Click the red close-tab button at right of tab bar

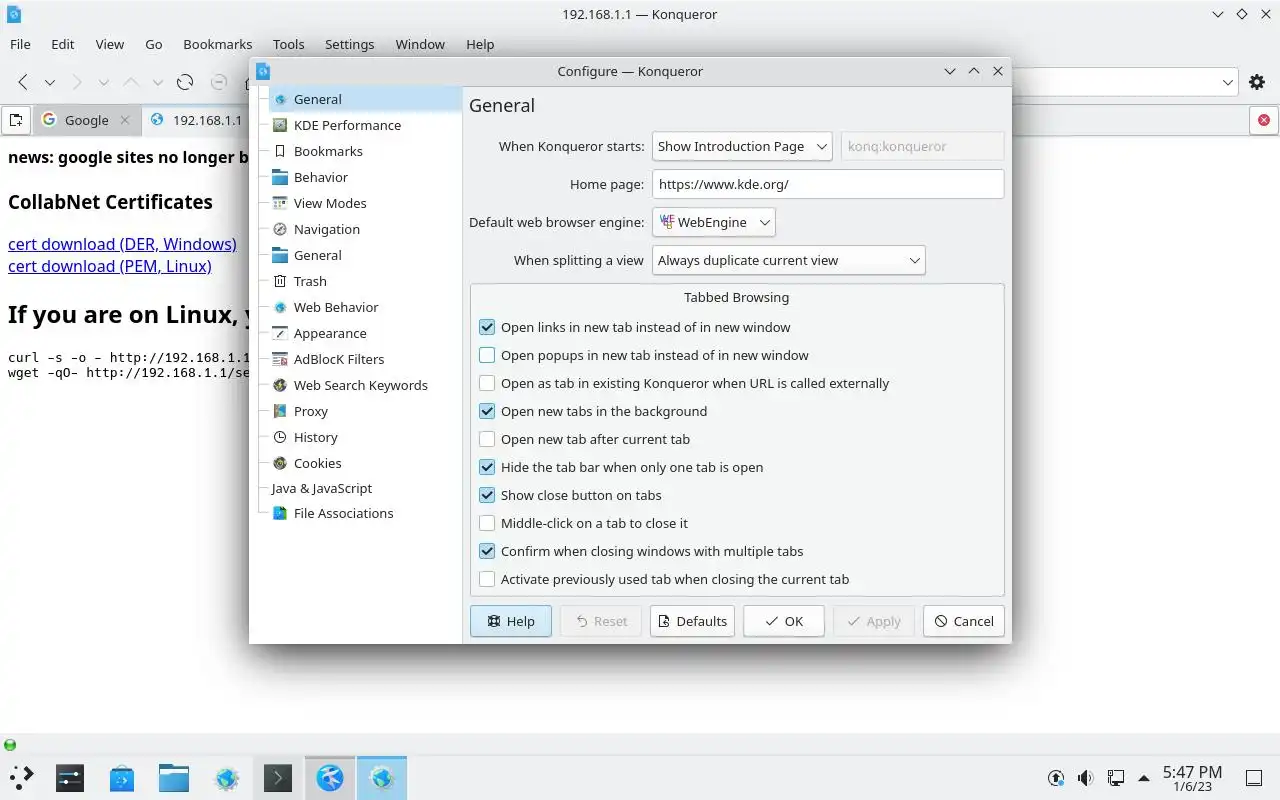(x=1263, y=120)
